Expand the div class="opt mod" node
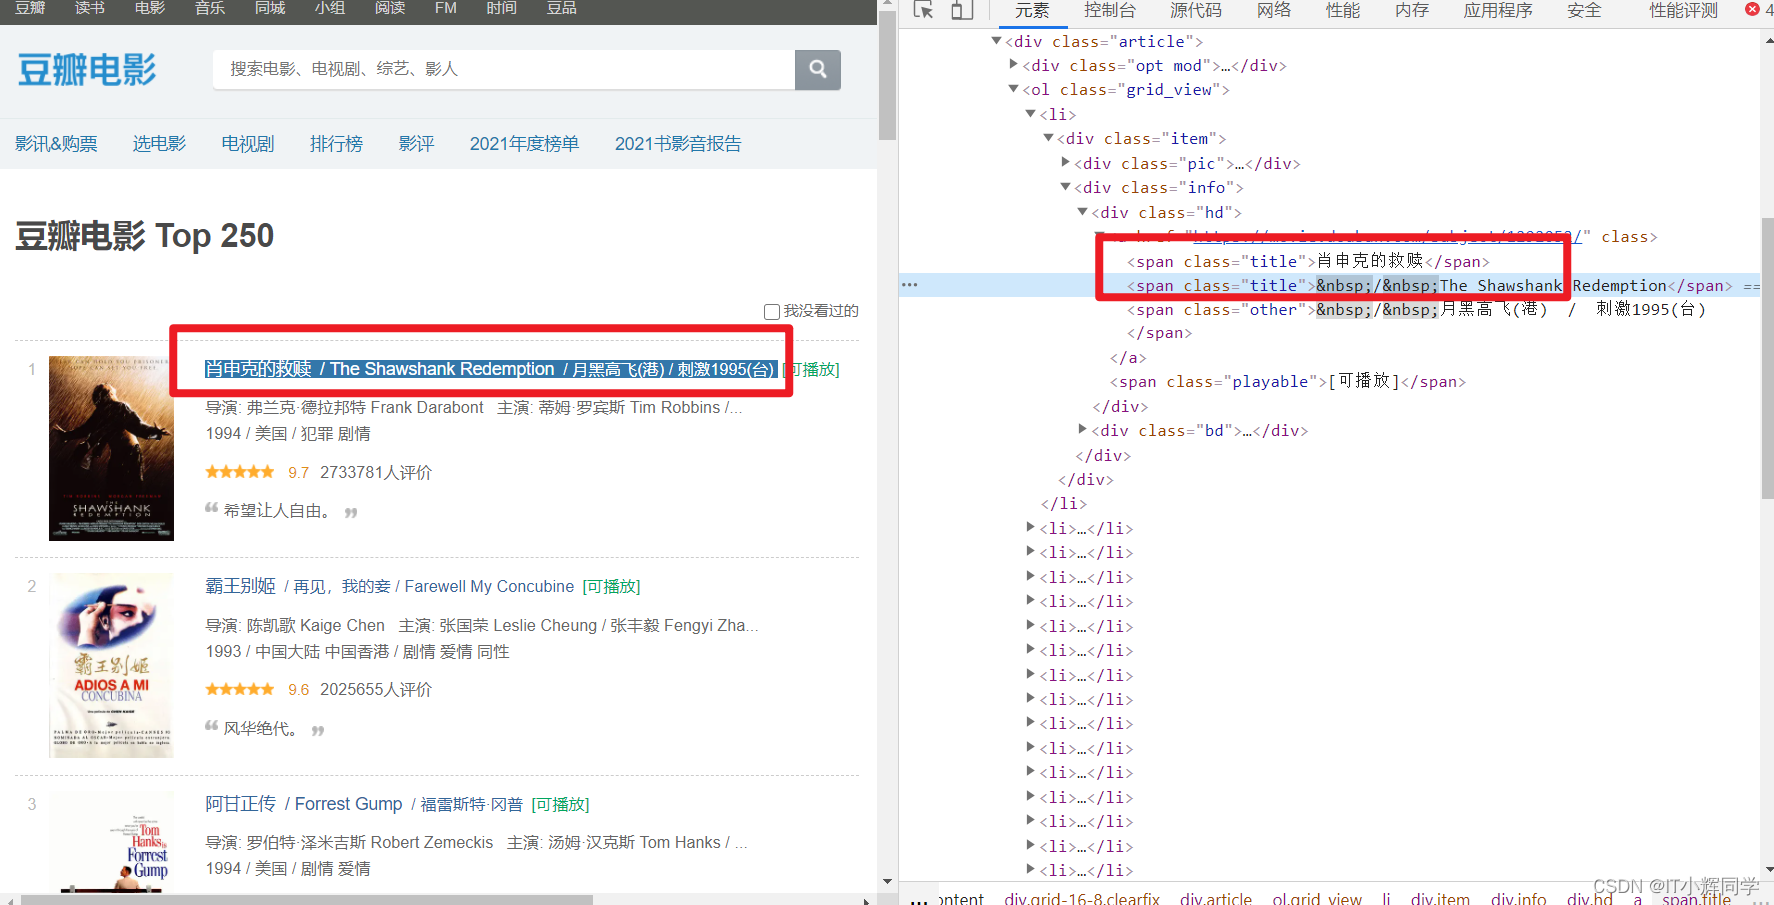Viewport: 1774px width, 905px height. point(1013,65)
